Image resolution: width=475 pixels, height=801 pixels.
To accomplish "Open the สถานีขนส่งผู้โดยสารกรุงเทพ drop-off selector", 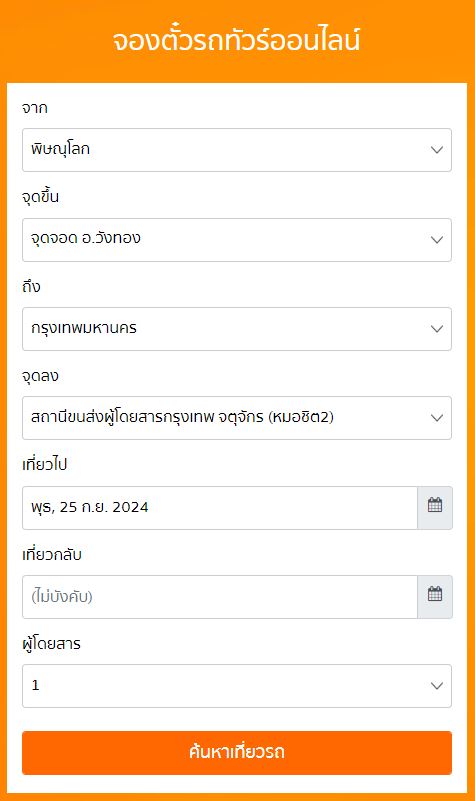I will click(x=237, y=418).
